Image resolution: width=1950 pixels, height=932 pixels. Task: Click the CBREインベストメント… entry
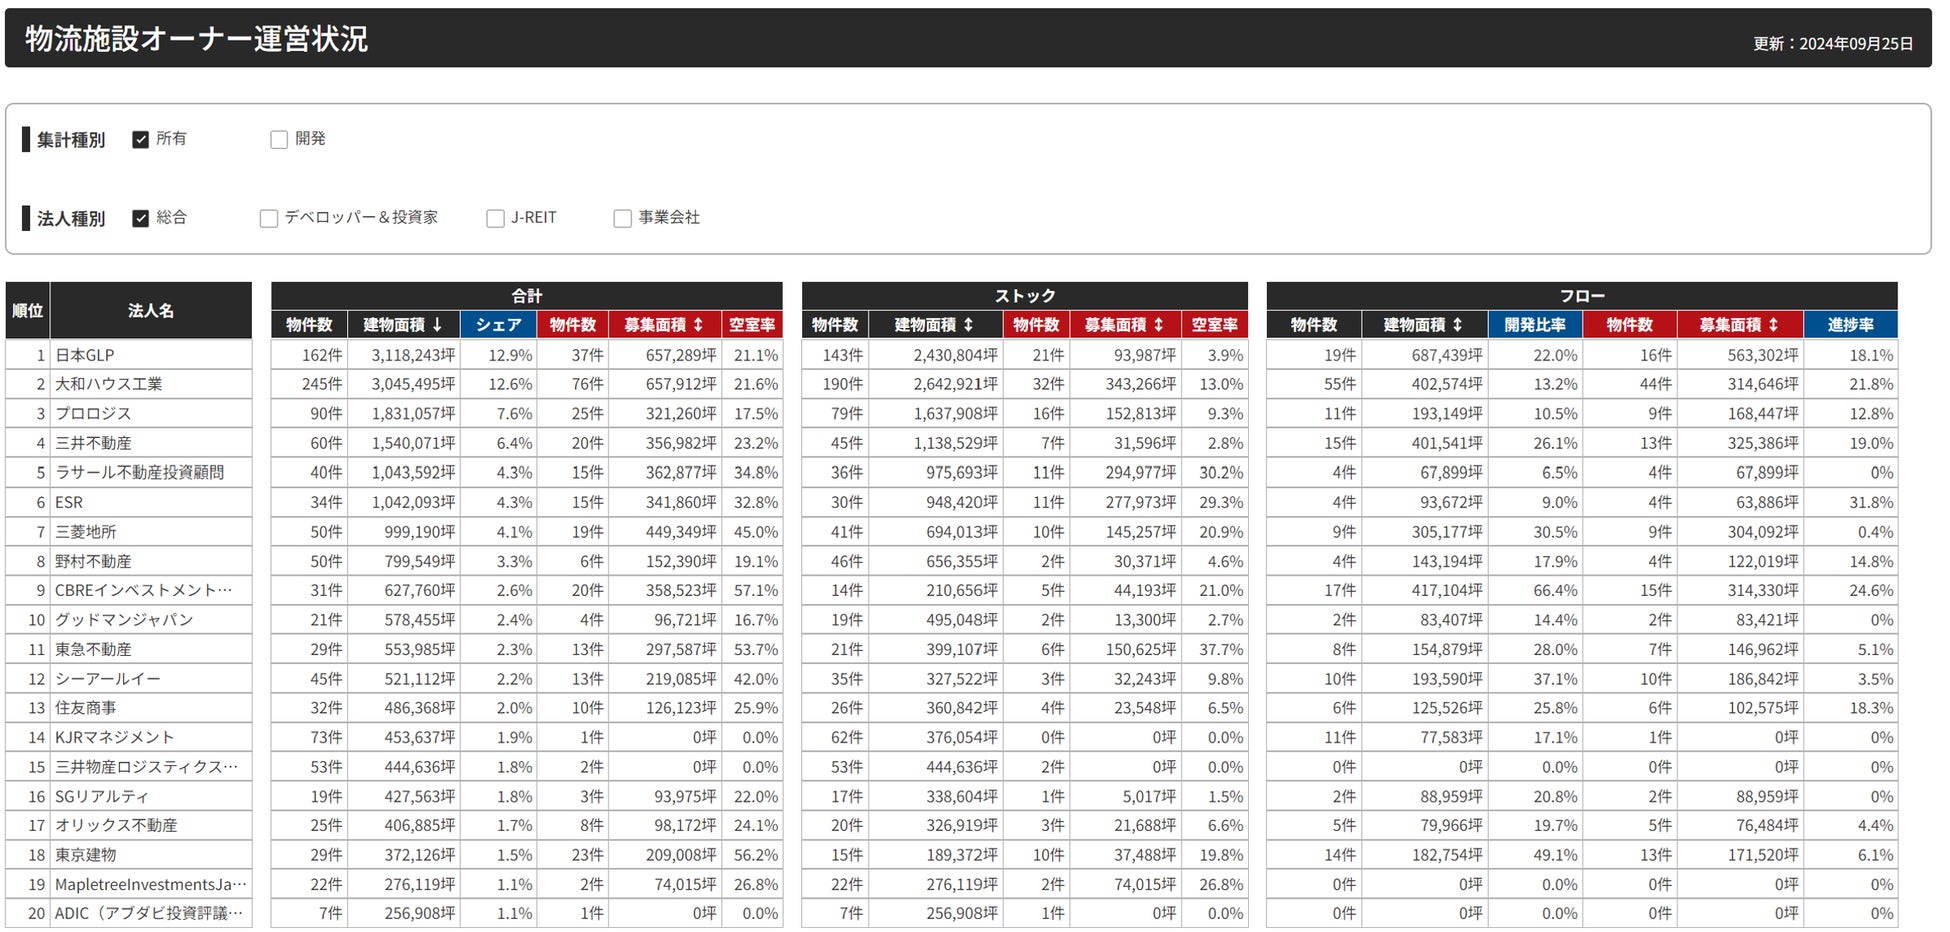click(x=143, y=590)
